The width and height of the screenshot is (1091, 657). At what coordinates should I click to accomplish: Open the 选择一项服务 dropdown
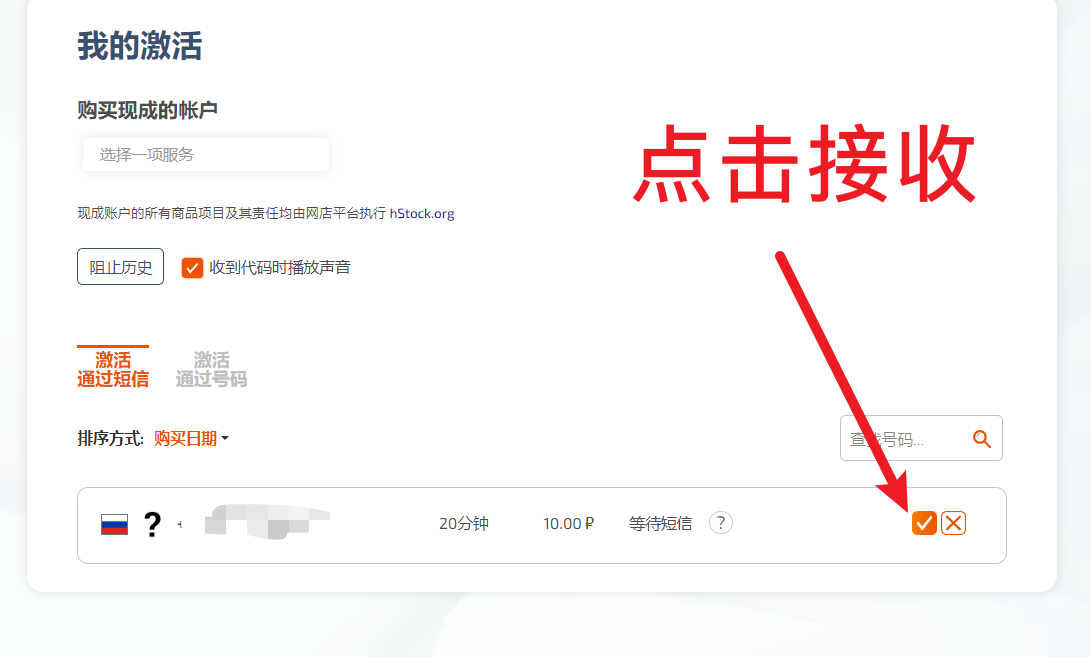[x=205, y=155]
